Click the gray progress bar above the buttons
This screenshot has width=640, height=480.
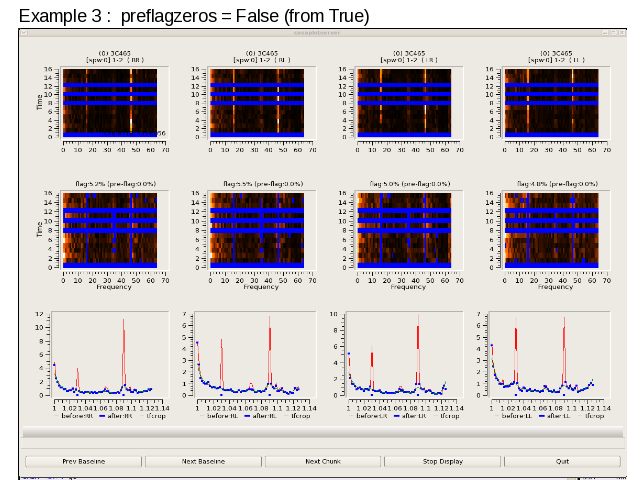tap(323, 432)
